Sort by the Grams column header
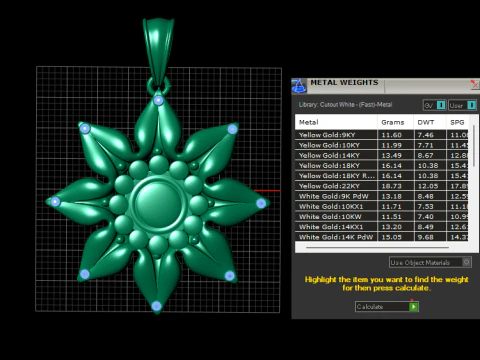 [x=395, y=122]
